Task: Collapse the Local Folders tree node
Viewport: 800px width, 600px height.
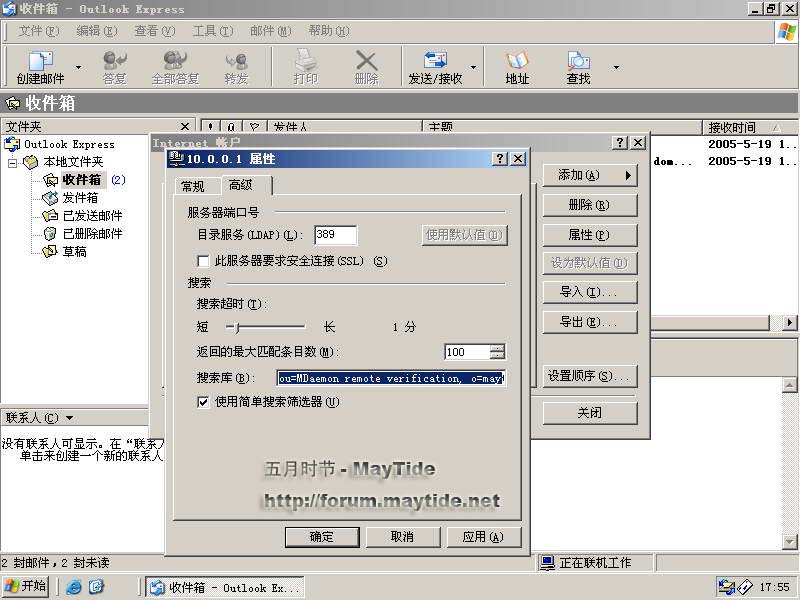Action: (13, 162)
